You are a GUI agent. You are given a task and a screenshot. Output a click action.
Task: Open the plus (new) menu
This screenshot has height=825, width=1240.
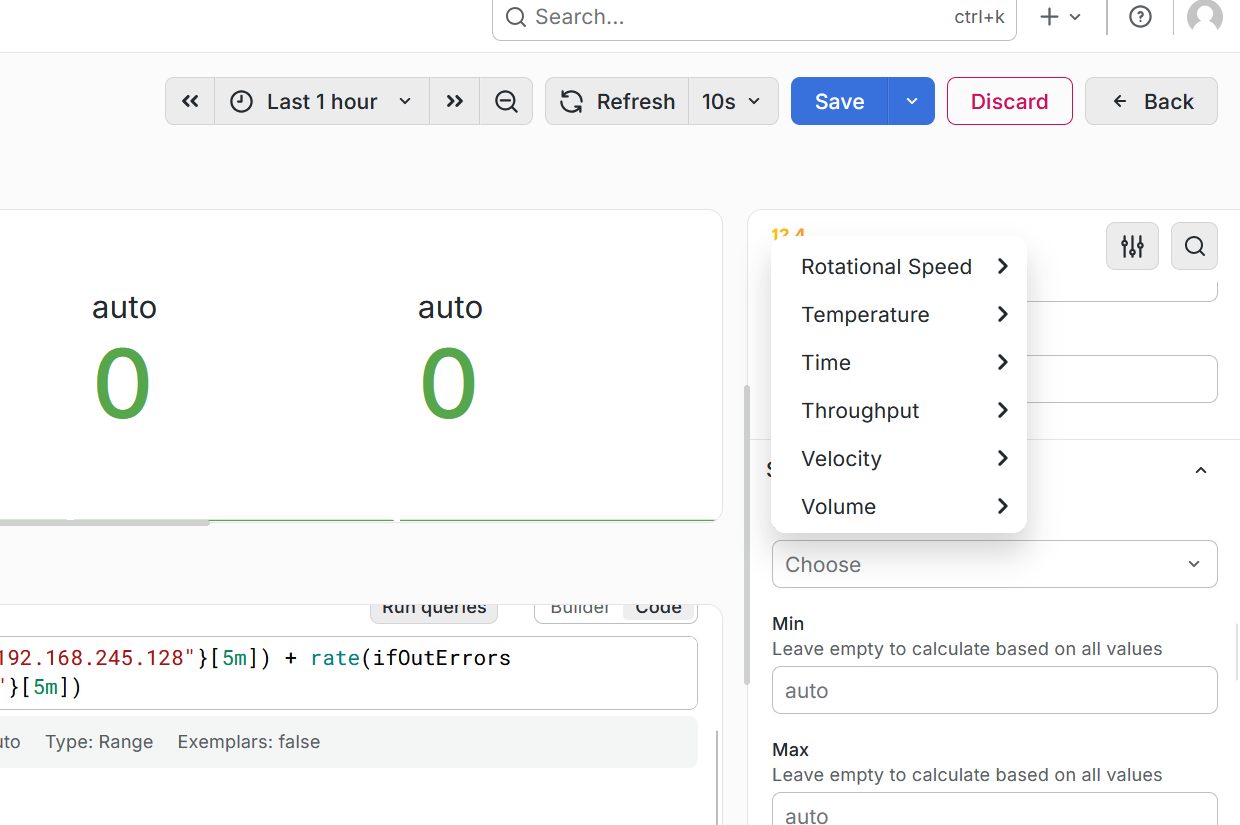click(1061, 17)
